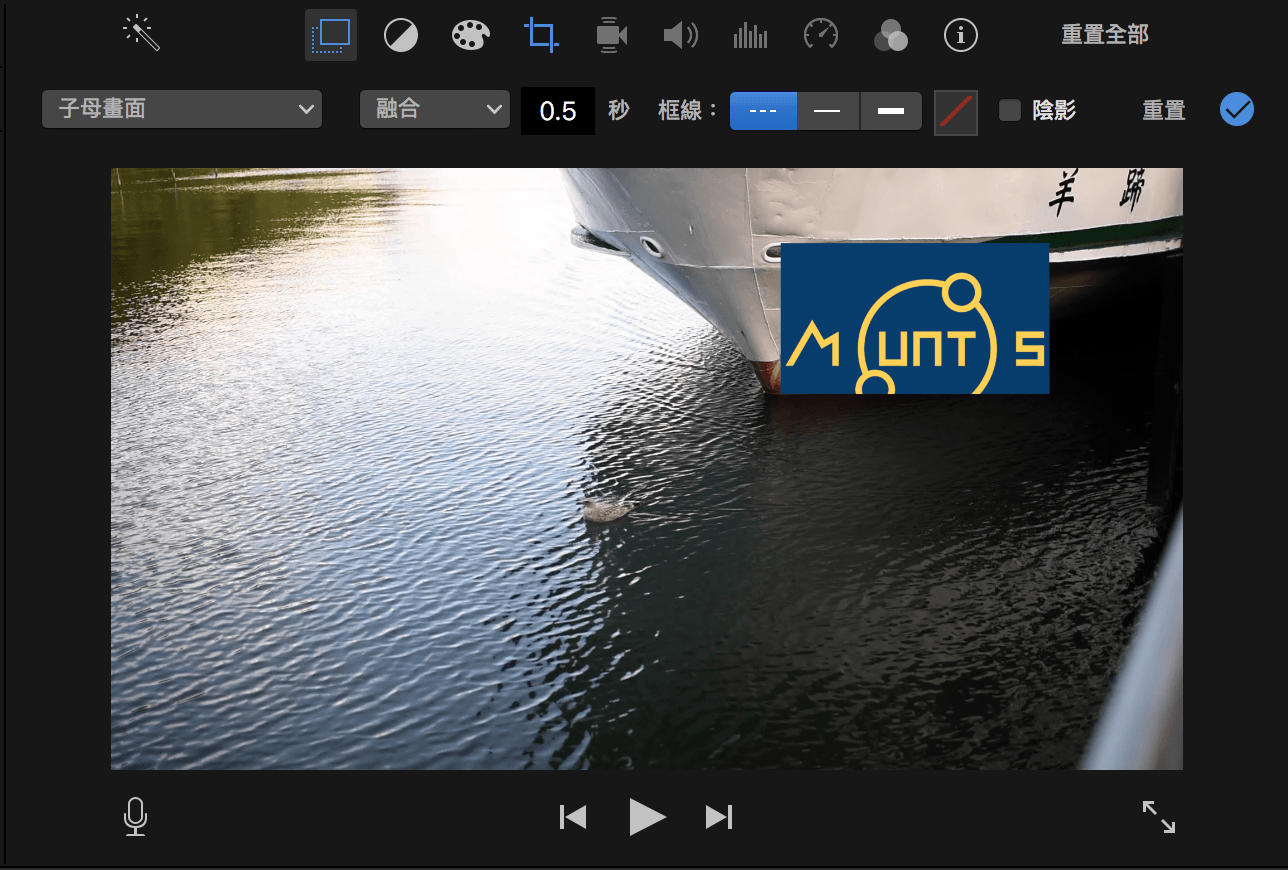Open the border color swatch
This screenshot has height=870, width=1288.
click(x=956, y=112)
